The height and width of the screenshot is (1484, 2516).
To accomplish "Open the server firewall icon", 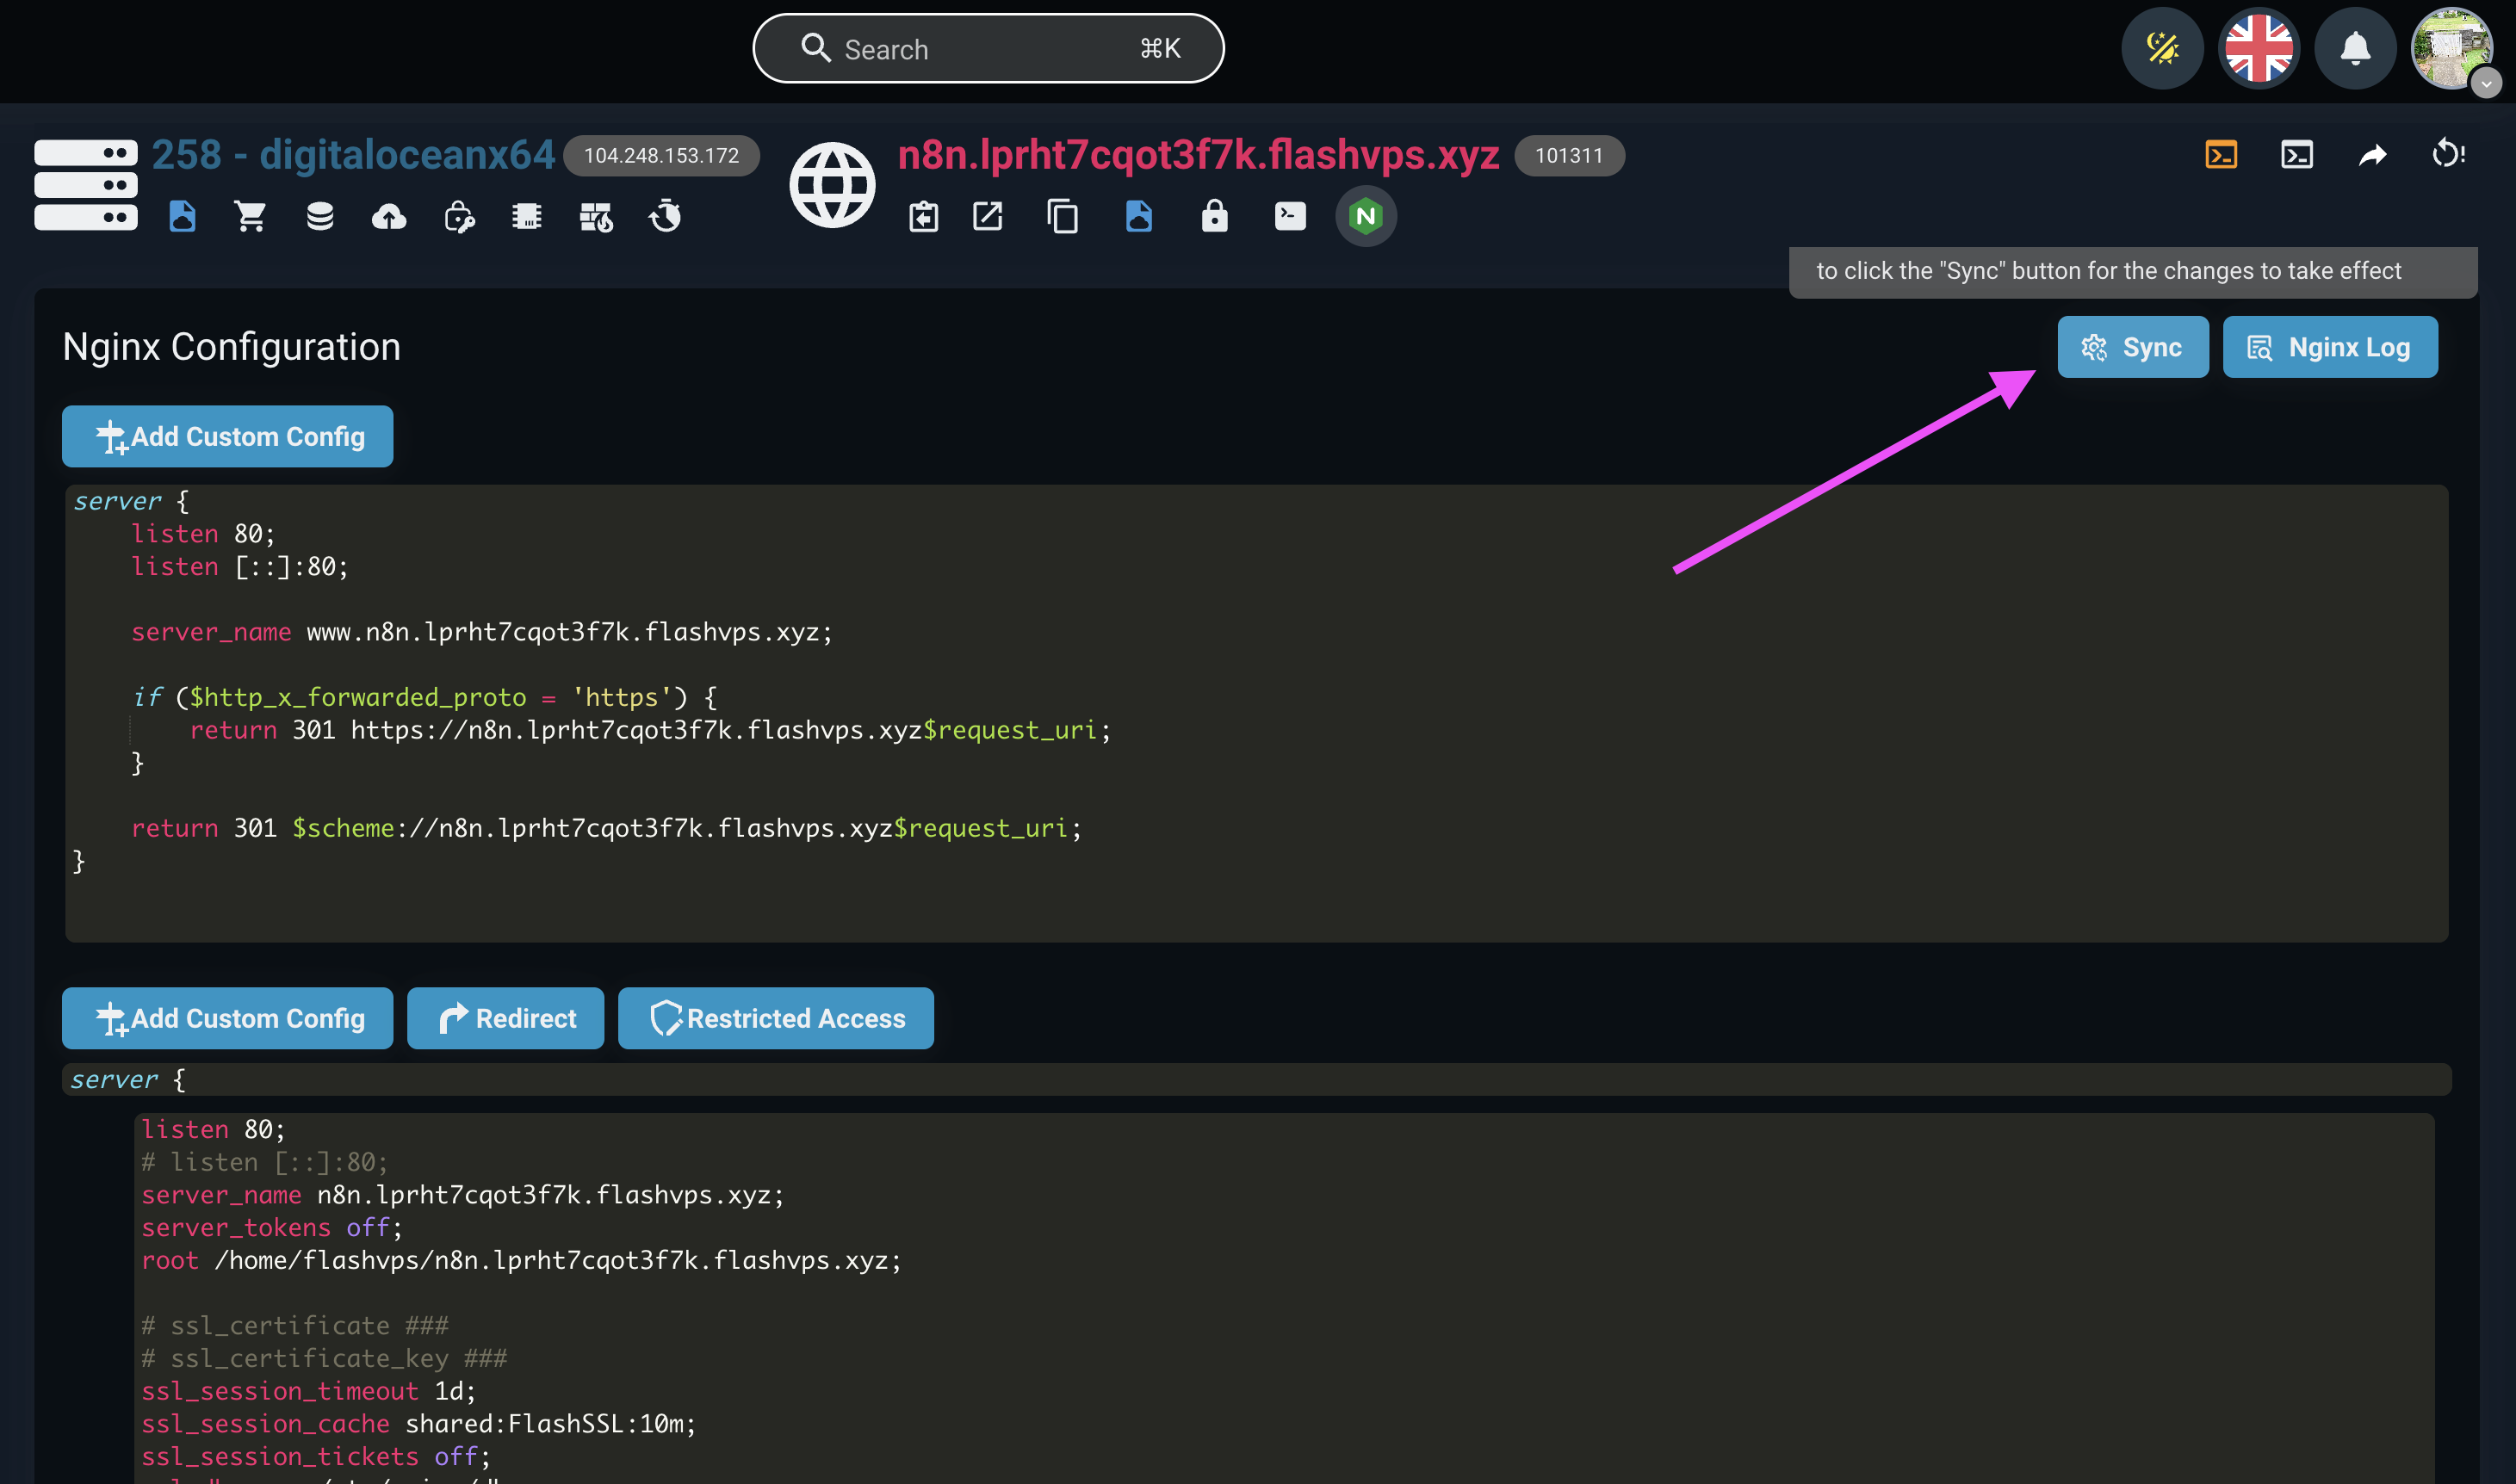I will click(596, 216).
